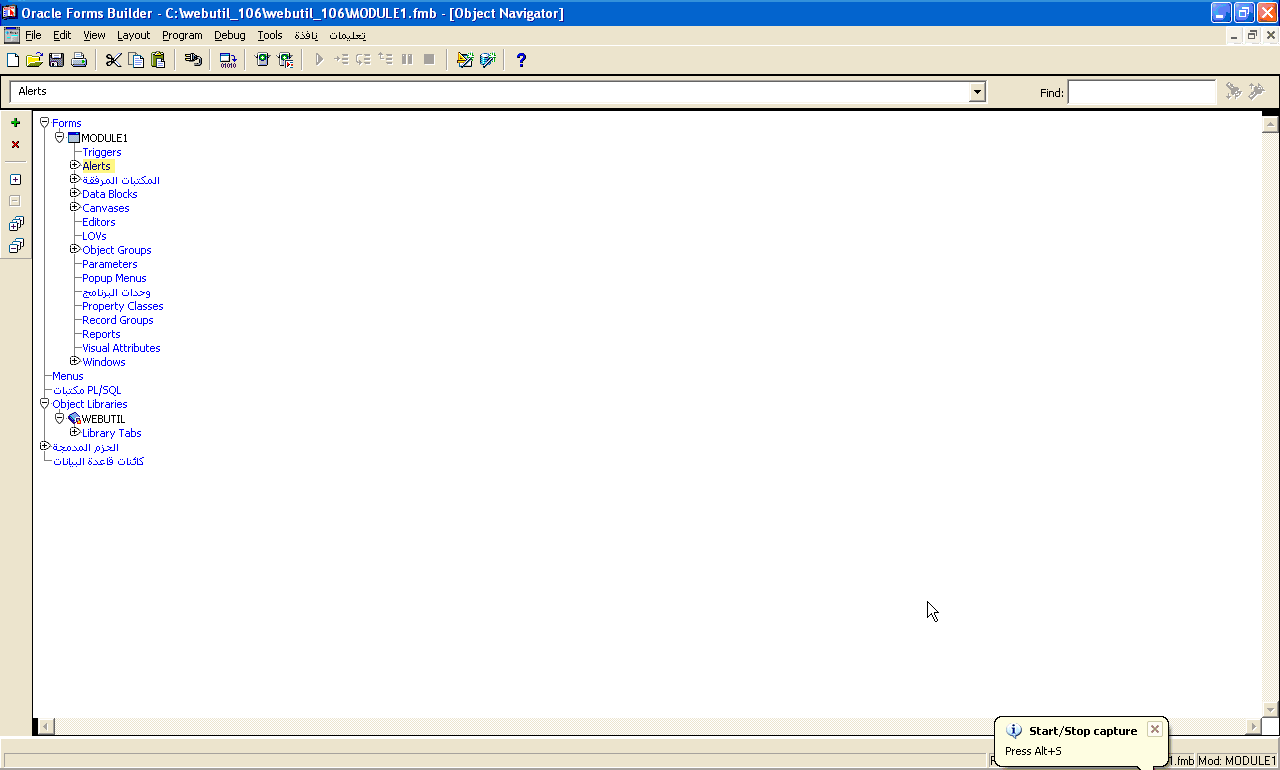Open the Layout Wizard icon
The height and width of the screenshot is (770, 1280).
click(x=487, y=60)
